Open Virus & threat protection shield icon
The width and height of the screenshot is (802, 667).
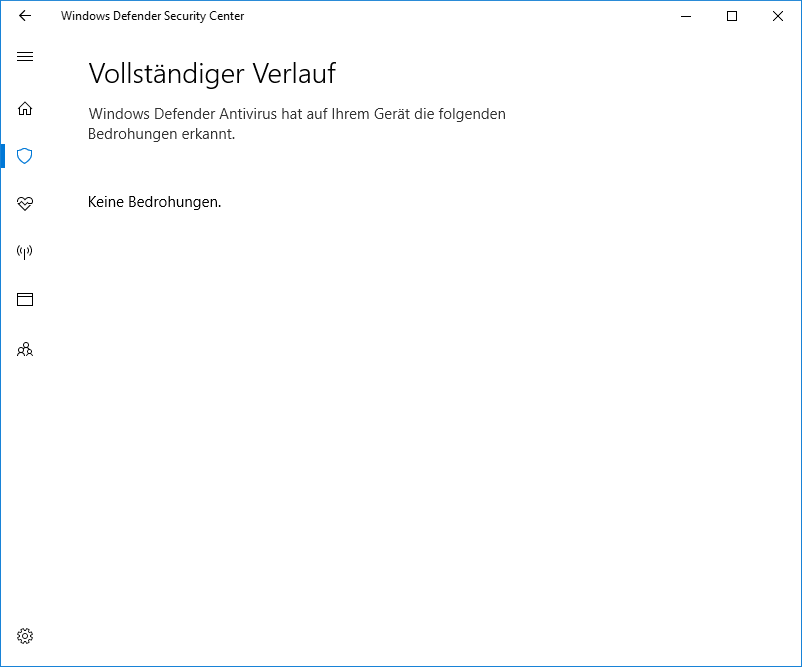point(25,155)
